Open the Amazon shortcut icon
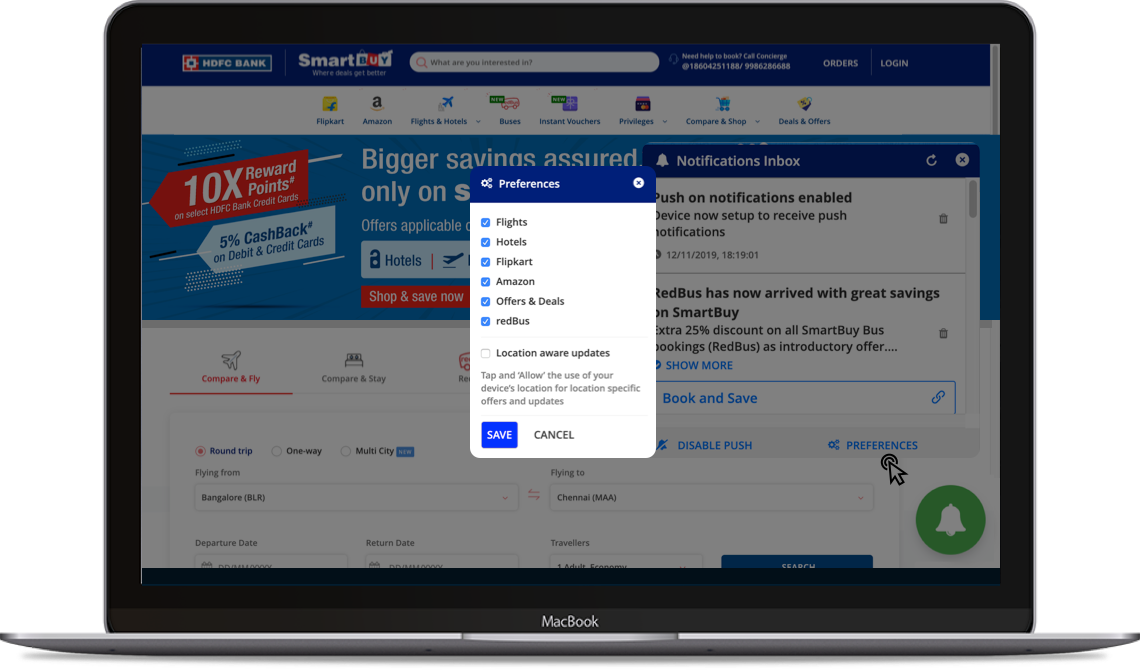1140x670 pixels. [377, 104]
